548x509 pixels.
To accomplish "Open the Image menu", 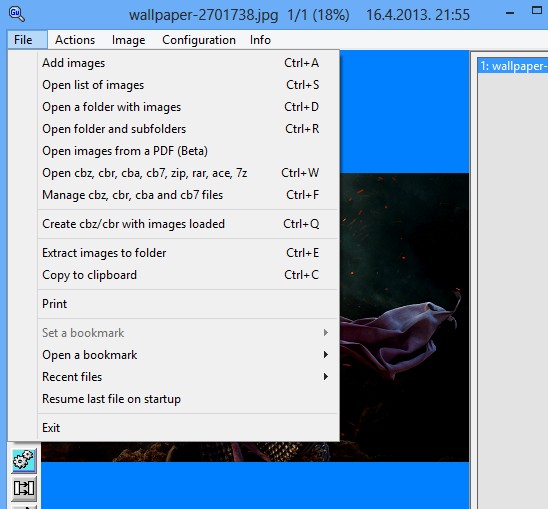I will (128, 40).
